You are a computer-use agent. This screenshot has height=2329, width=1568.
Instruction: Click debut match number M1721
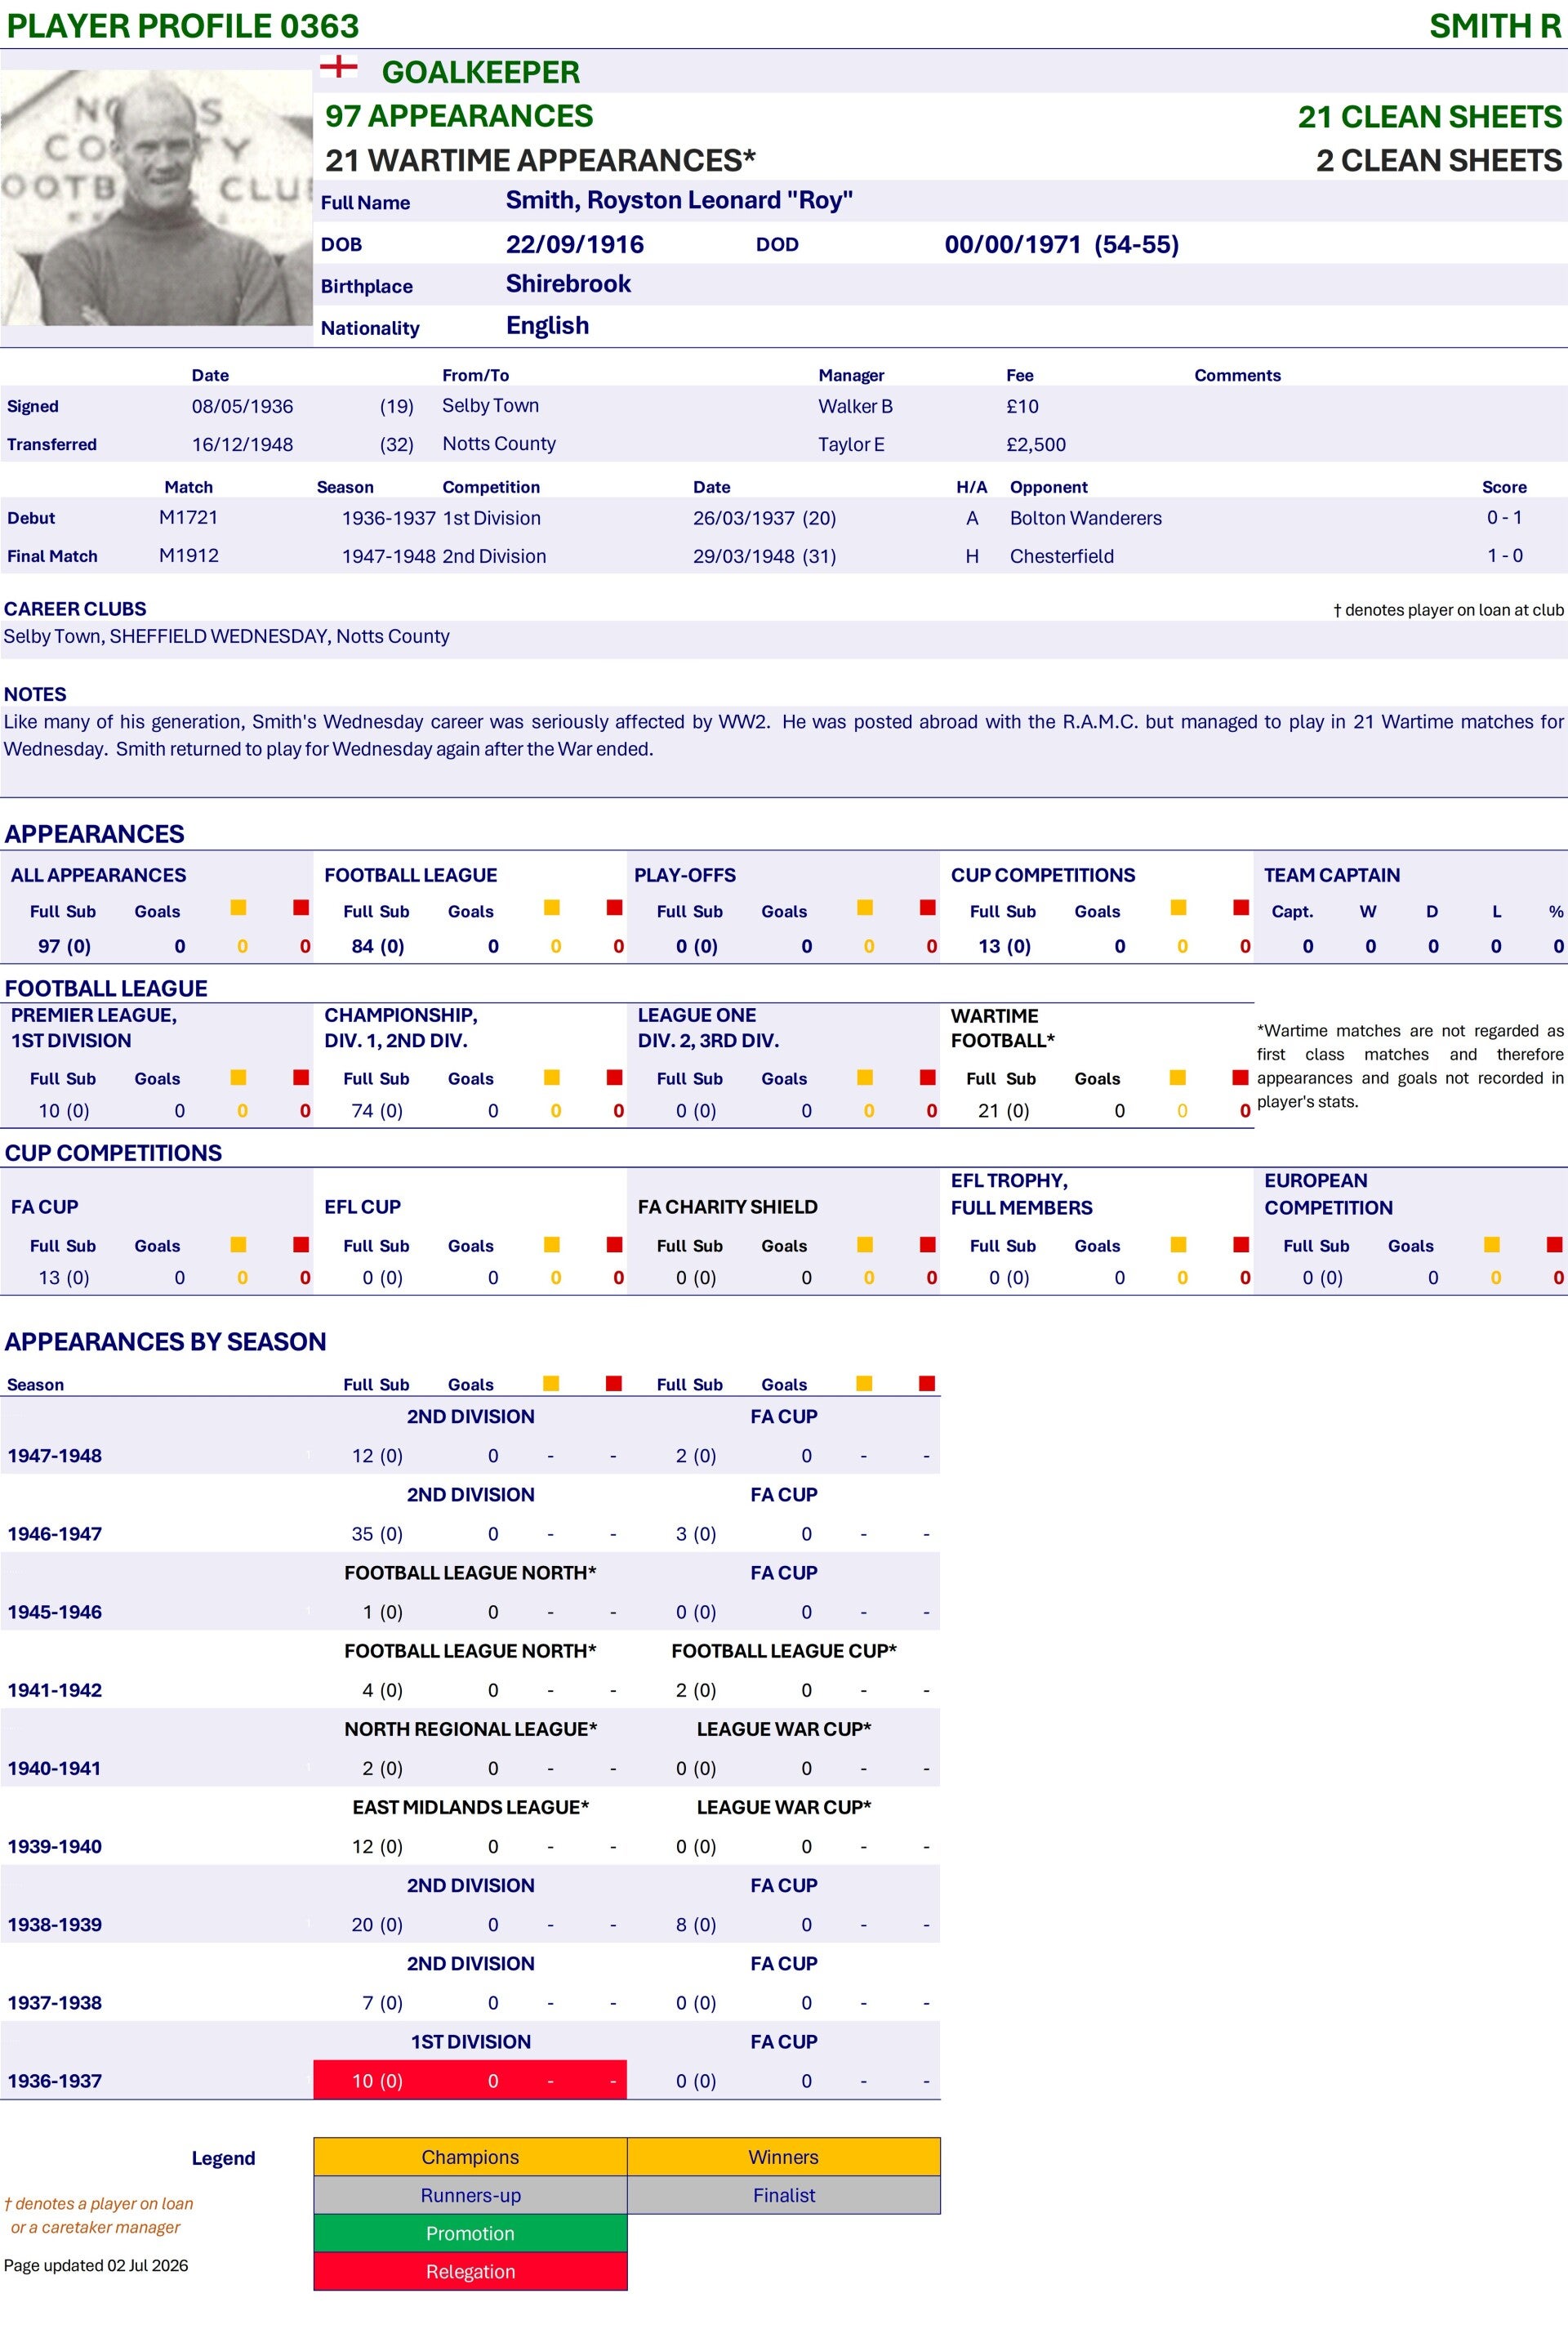click(188, 517)
